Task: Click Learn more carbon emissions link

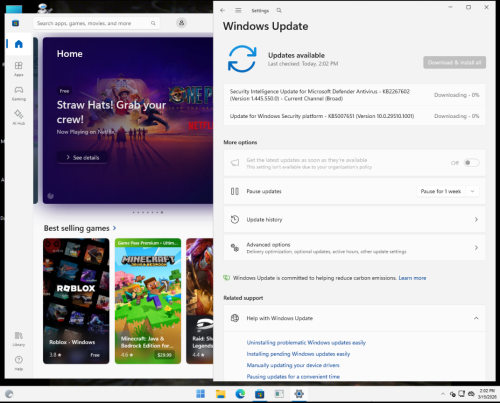Action: [412, 278]
